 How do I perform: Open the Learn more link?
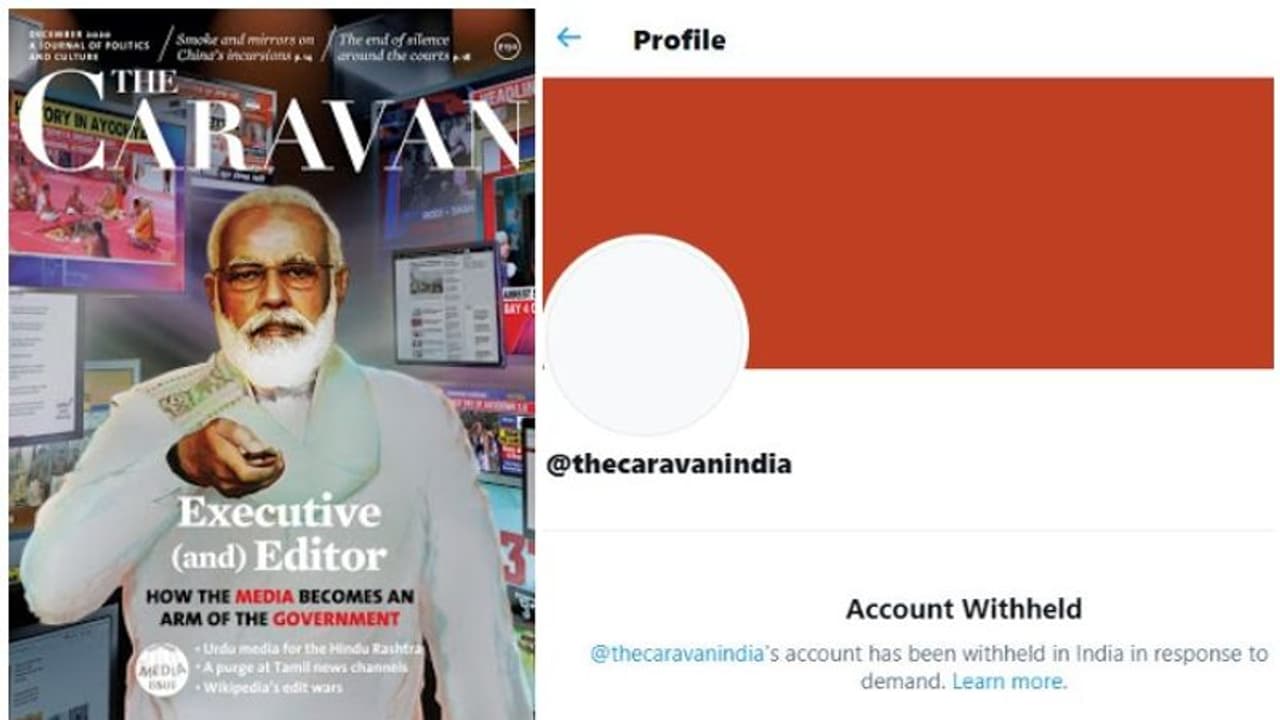point(1009,682)
